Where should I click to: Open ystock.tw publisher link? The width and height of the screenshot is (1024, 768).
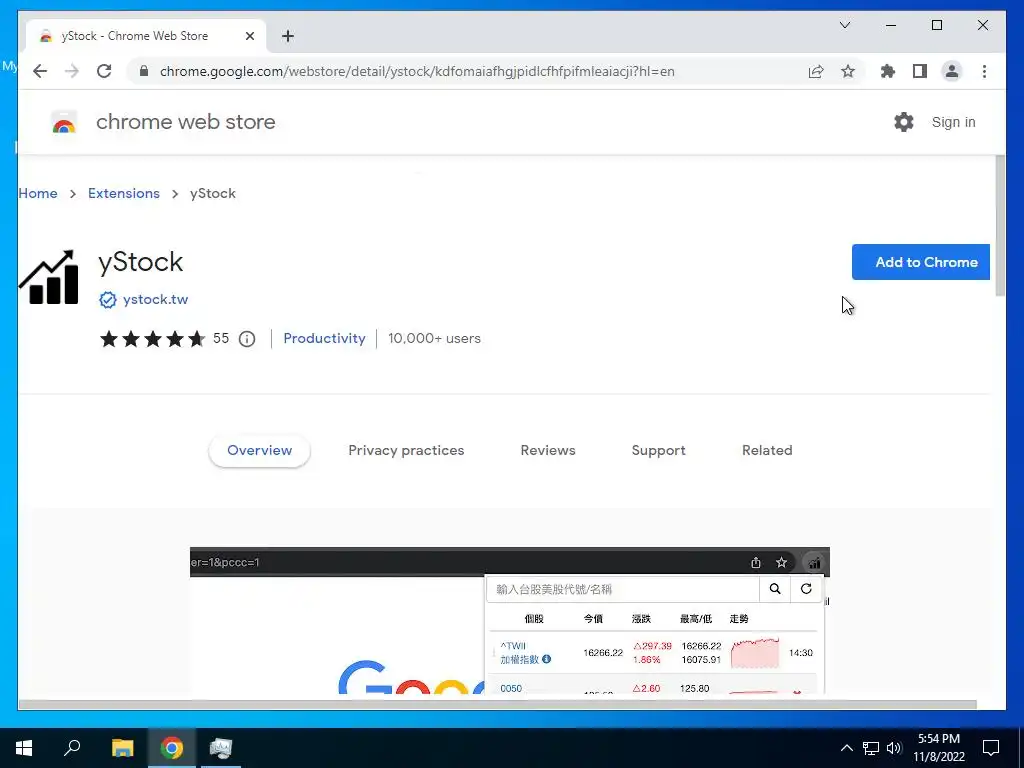155,300
